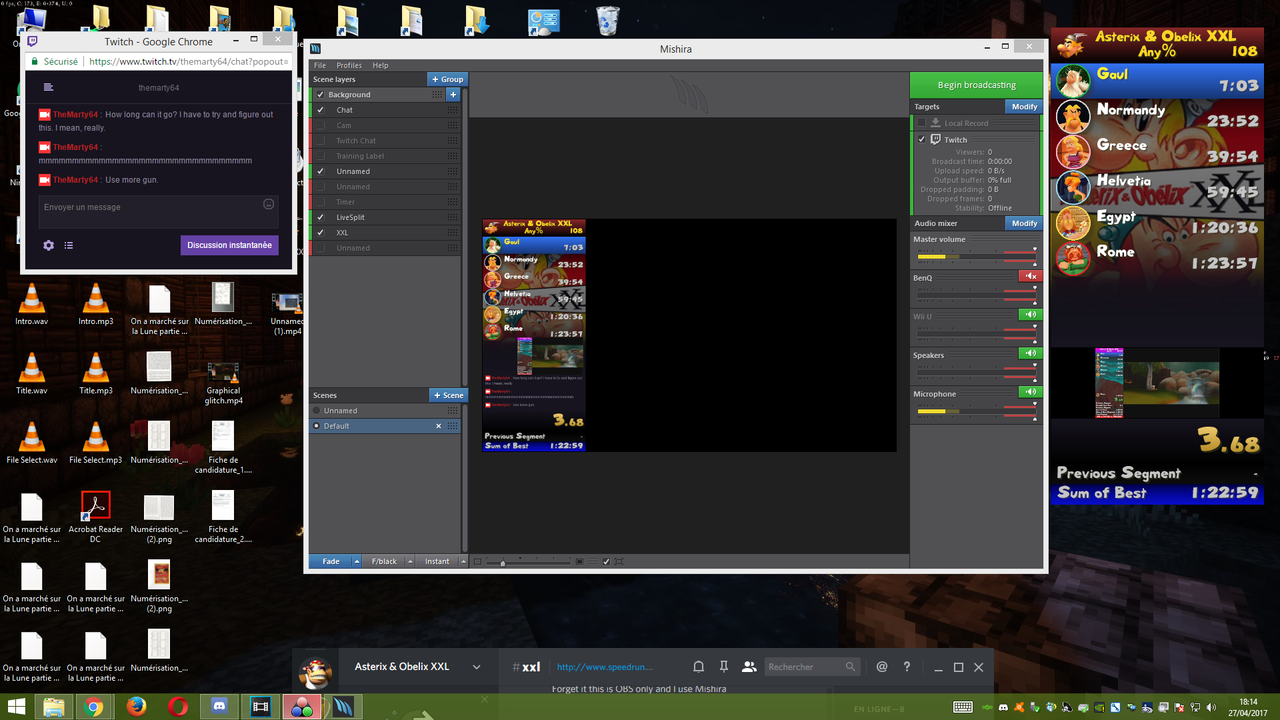Image resolution: width=1280 pixels, height=720 pixels.
Task: Enable the Local Record target checkbox
Action: [x=922, y=123]
